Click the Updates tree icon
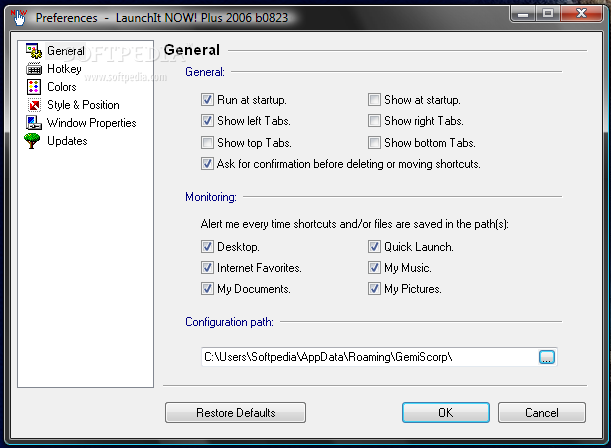This screenshot has height=448, width=611. (x=32, y=141)
